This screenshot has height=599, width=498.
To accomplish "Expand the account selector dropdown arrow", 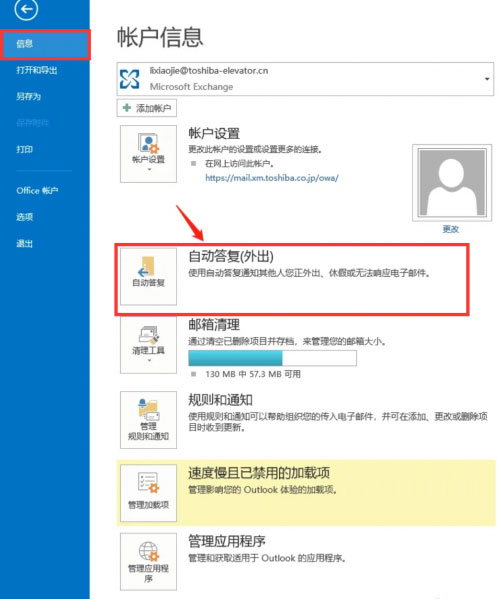I will click(487, 79).
